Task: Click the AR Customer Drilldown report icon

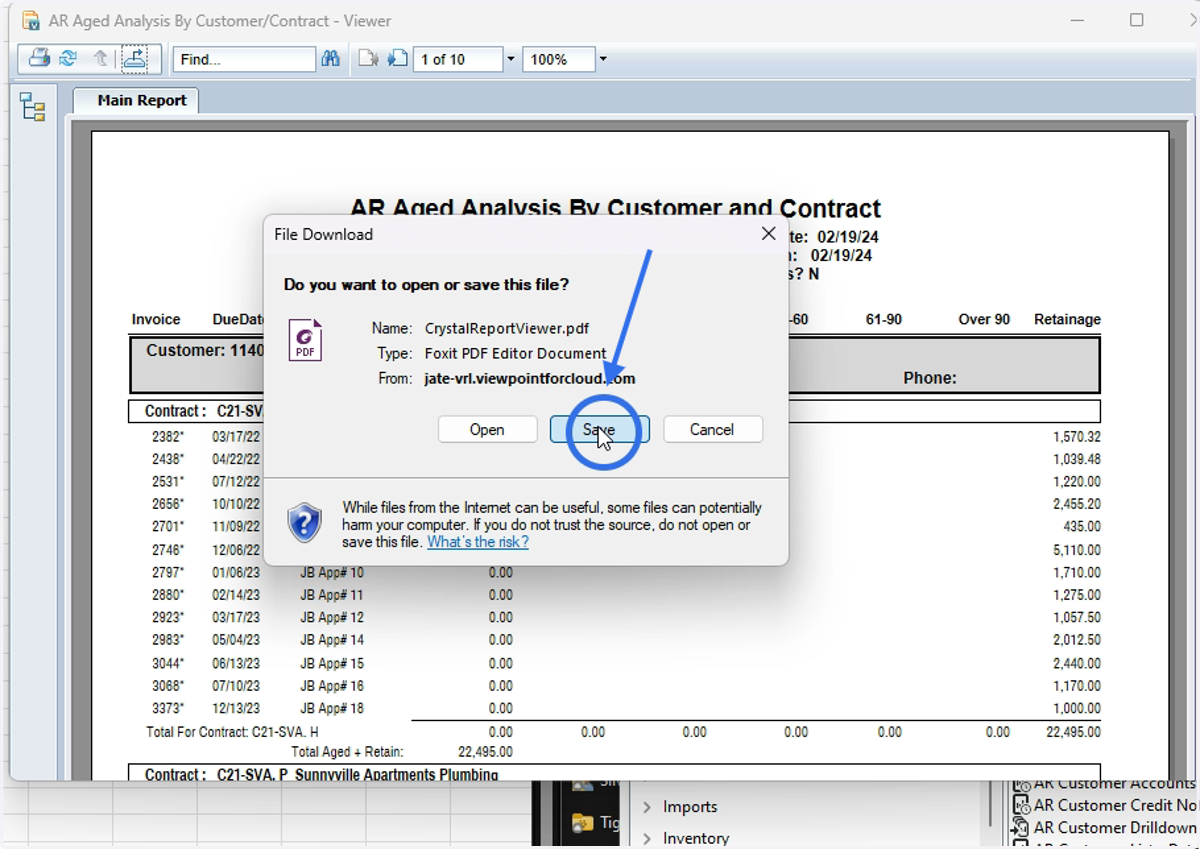Action: (x=1021, y=827)
